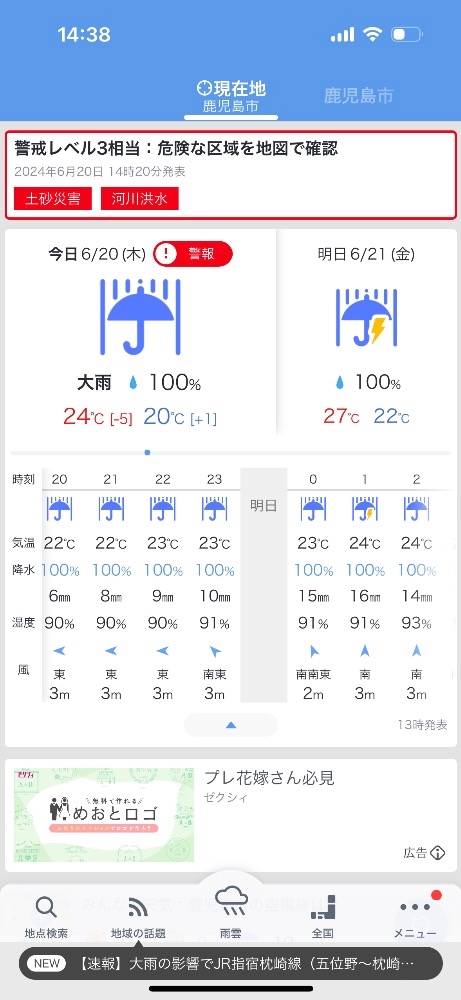The height and width of the screenshot is (1000, 461).
Task: Collapse hourly forecast with up arrow
Action: (x=231, y=725)
